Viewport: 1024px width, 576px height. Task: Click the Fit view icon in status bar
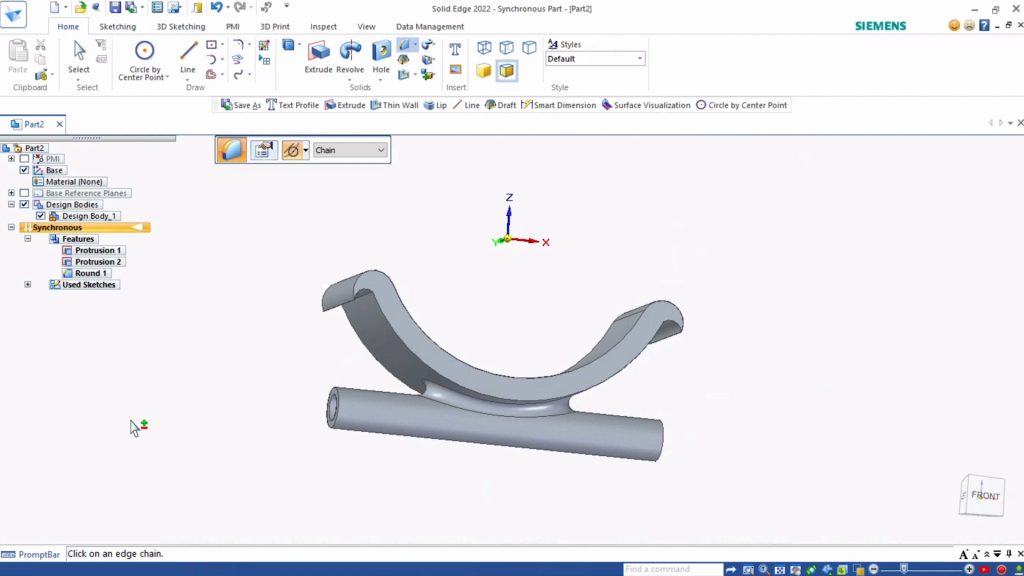point(780,569)
